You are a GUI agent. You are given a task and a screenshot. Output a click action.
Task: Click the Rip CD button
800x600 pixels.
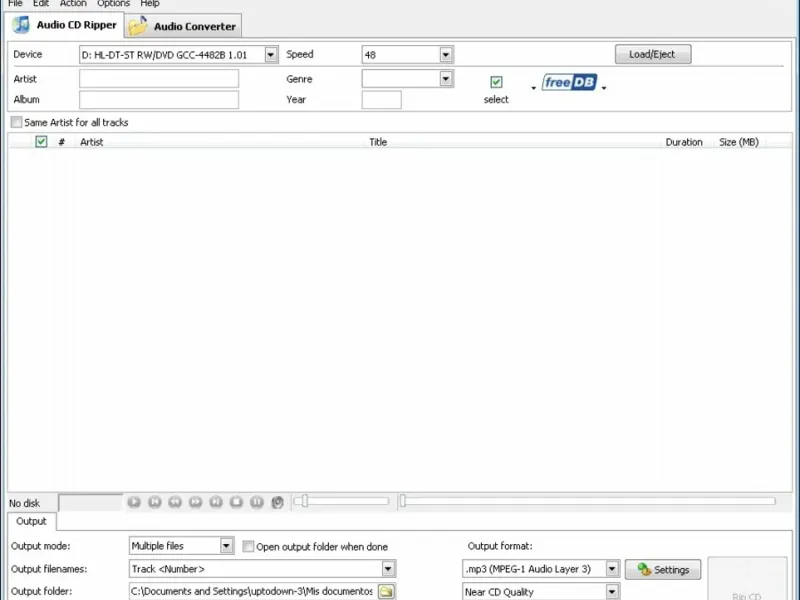tap(747, 579)
